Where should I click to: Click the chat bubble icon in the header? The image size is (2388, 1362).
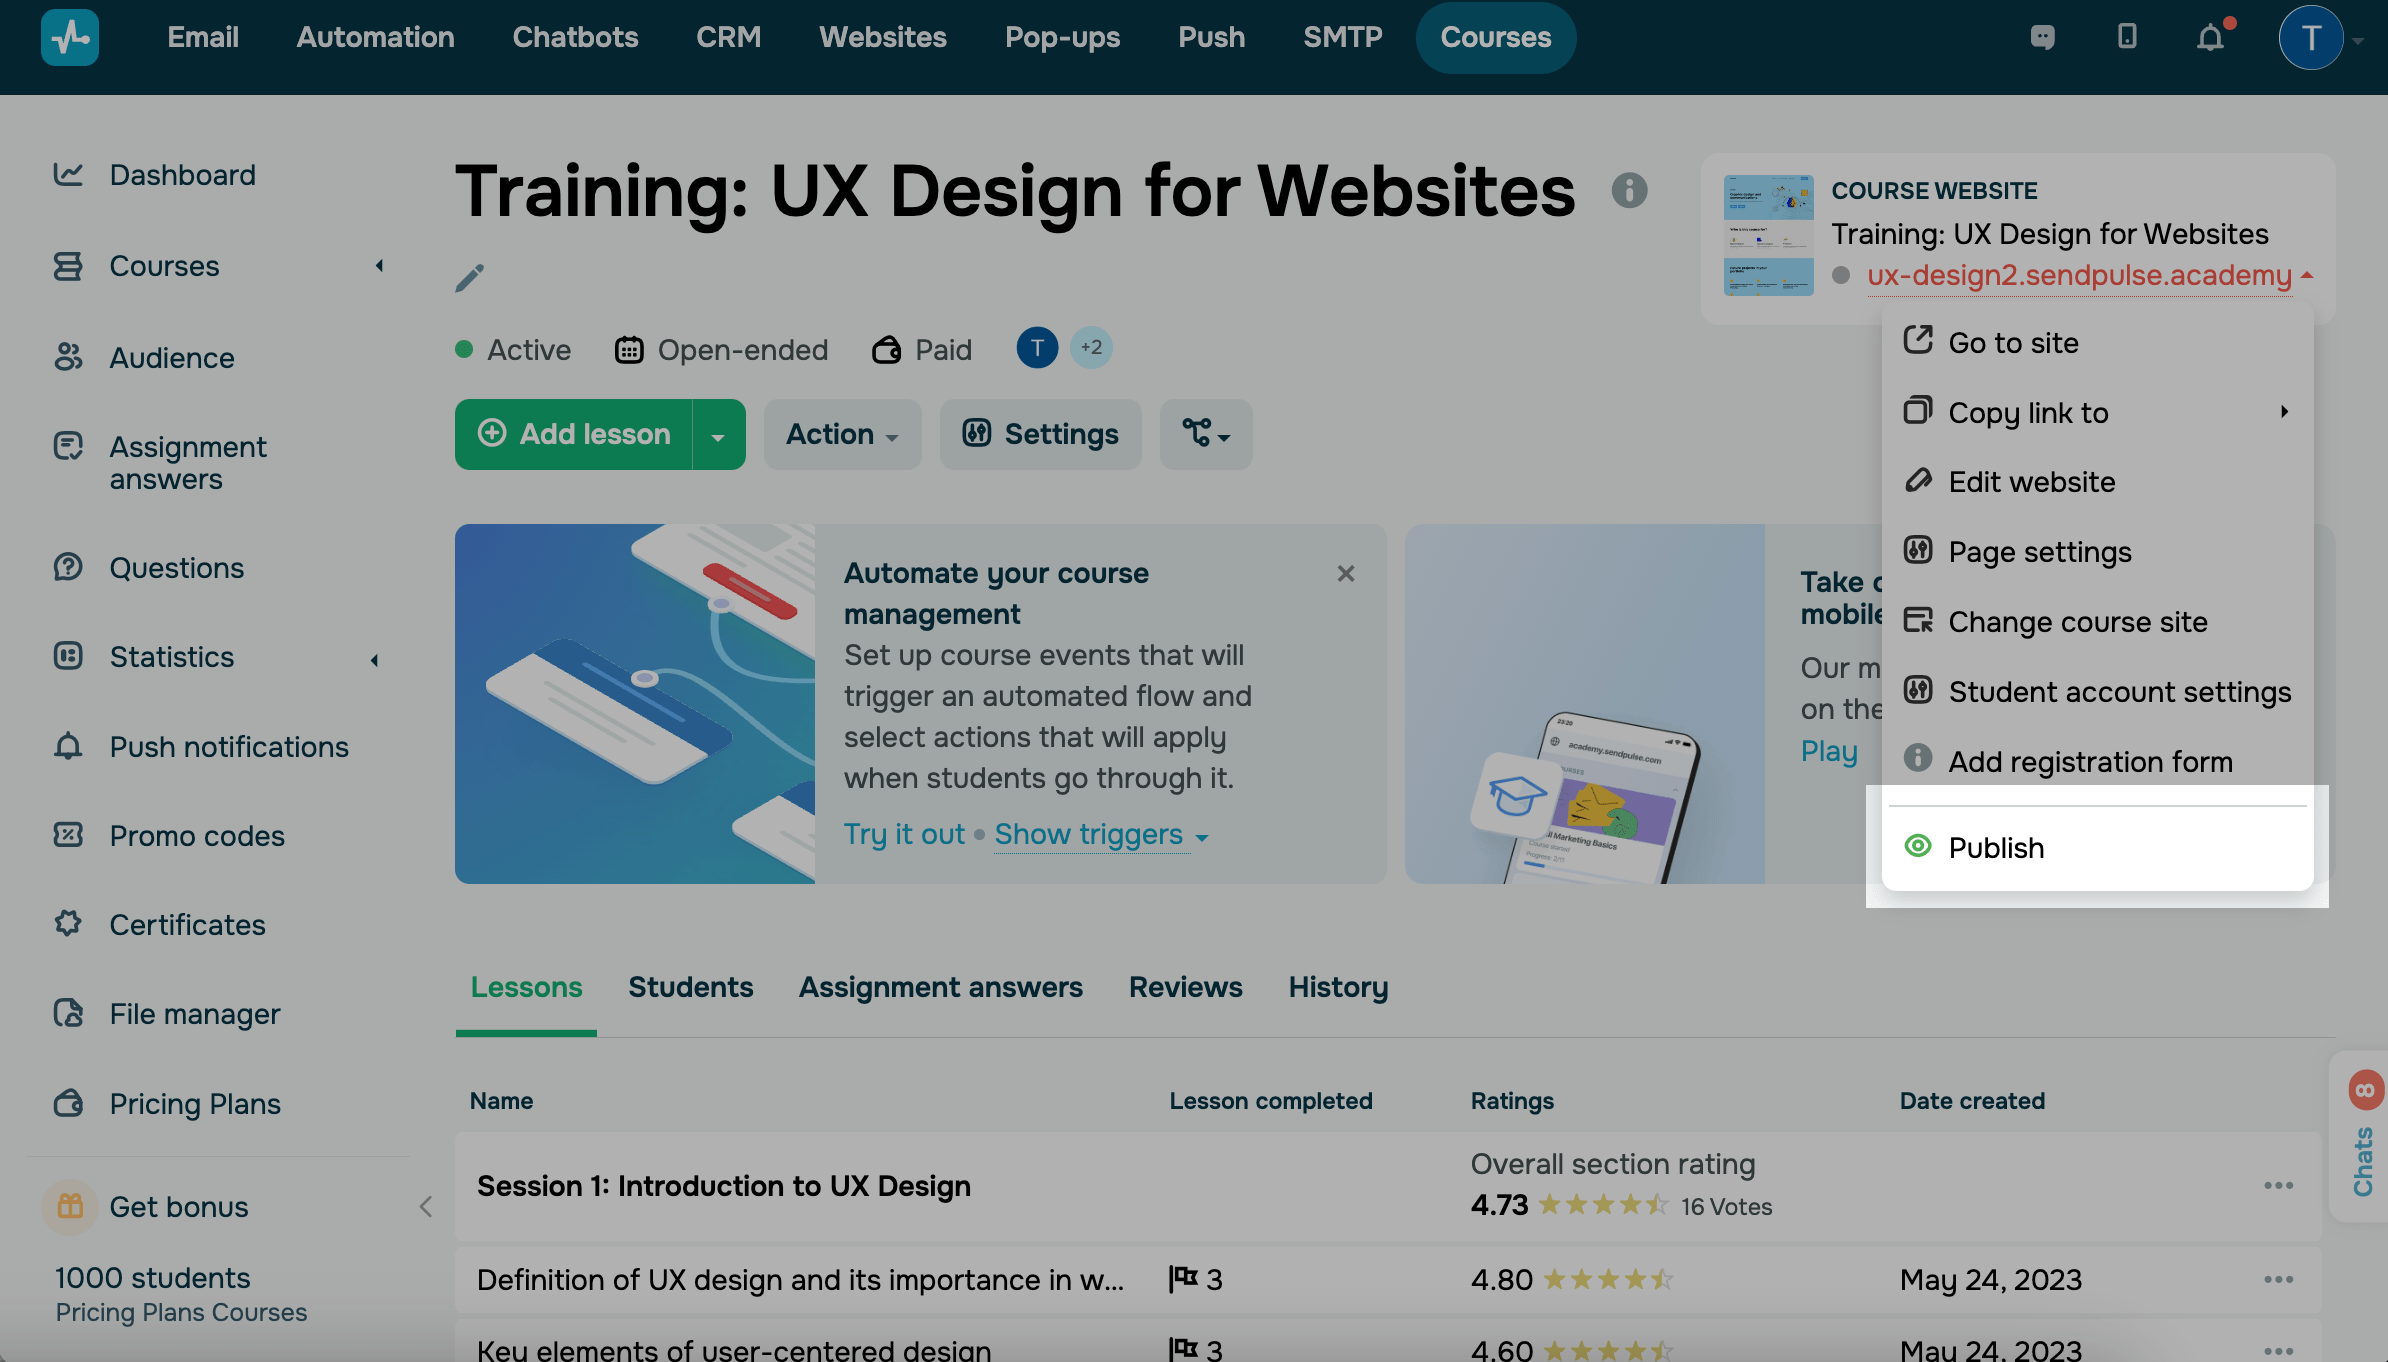pos(2043,38)
